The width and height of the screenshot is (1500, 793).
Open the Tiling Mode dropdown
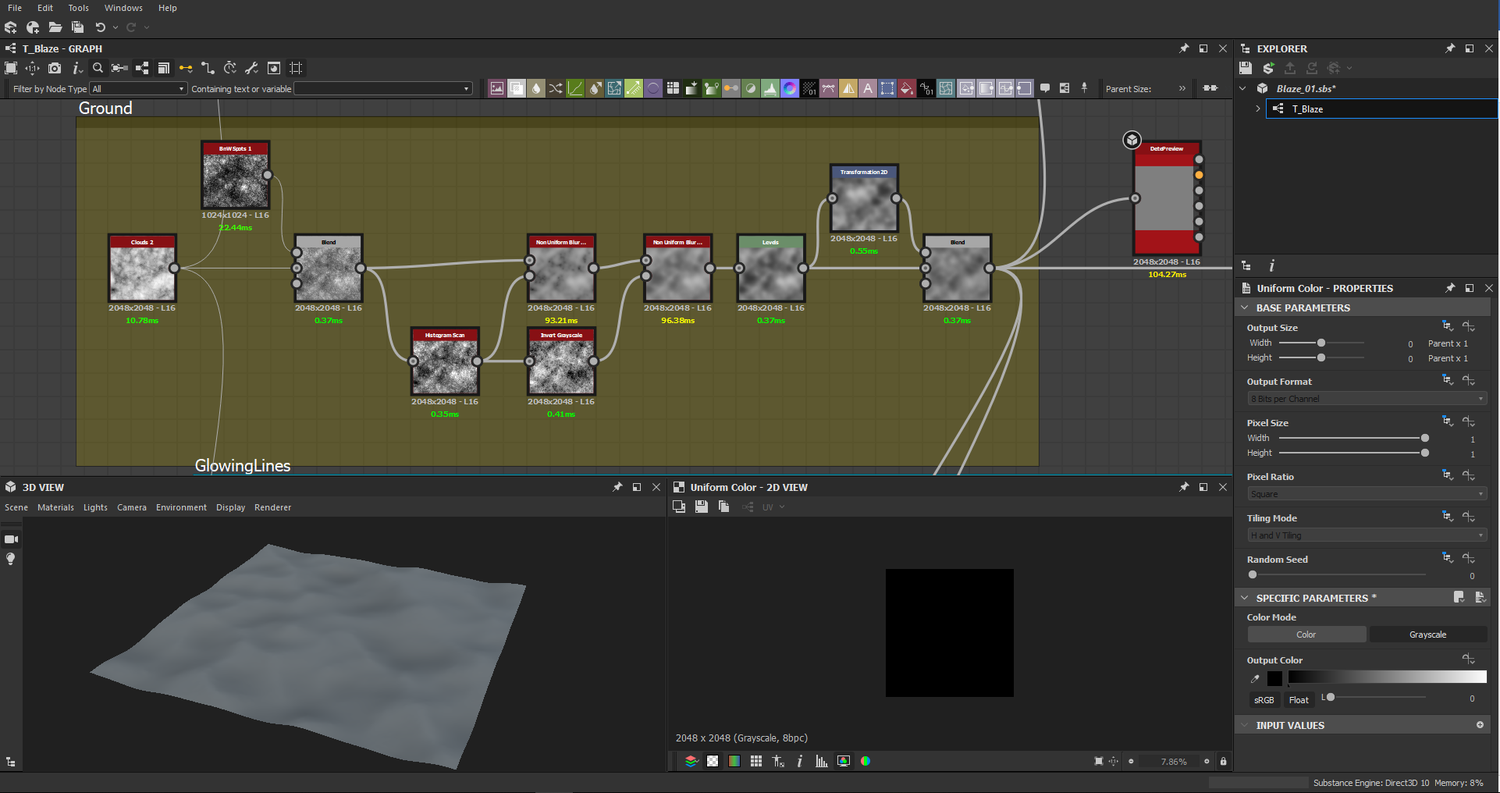[x=1367, y=535]
